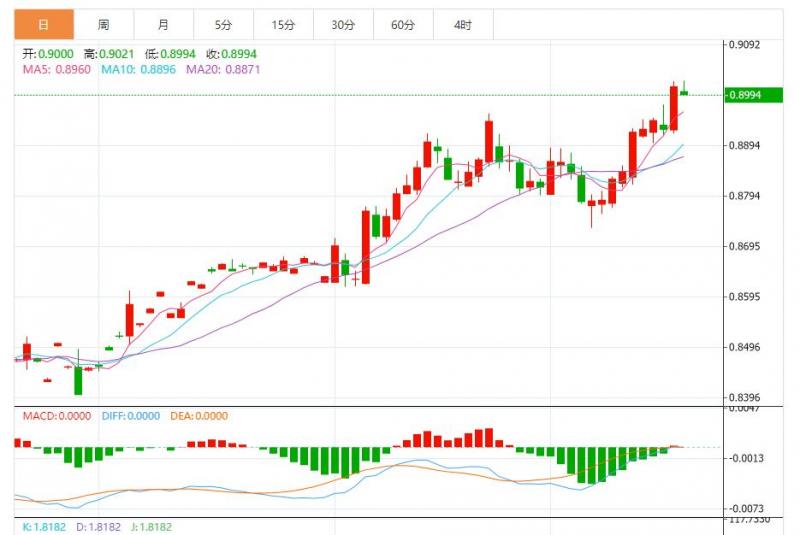Click the 低:0.8994 low price value
This screenshot has width=800, height=535.
click(170, 54)
